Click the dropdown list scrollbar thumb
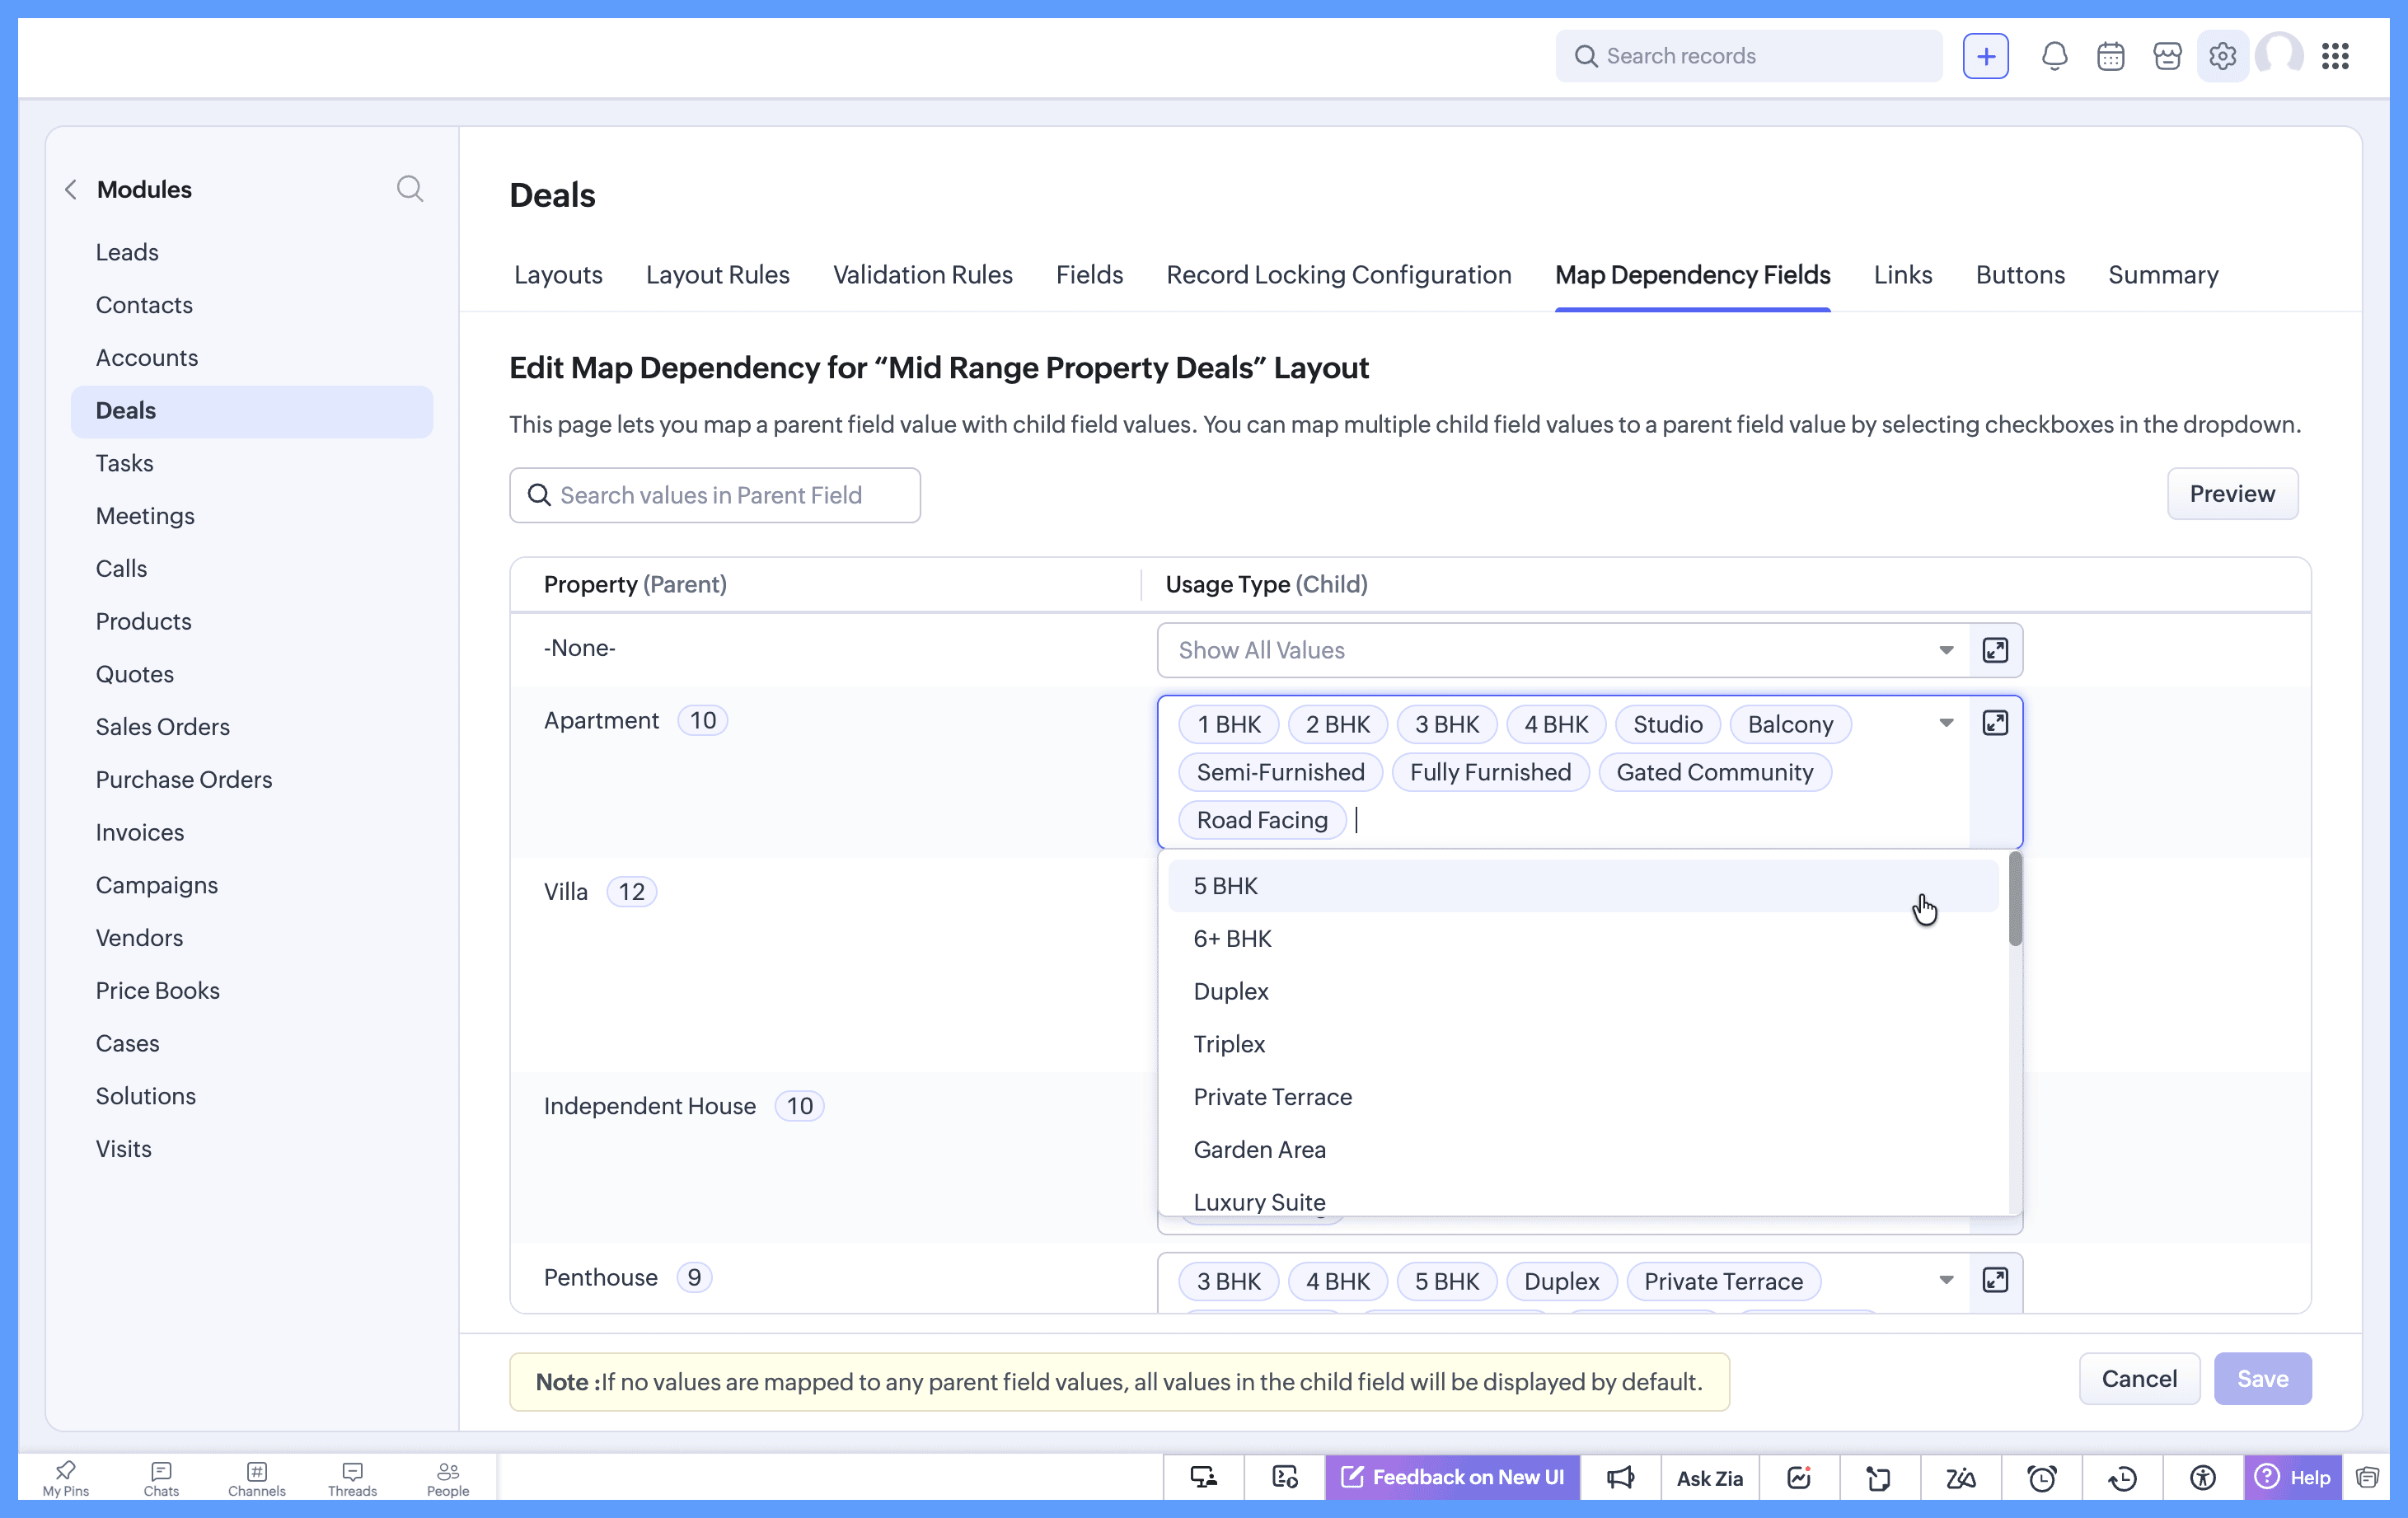The height and width of the screenshot is (1518, 2408). [x=2015, y=899]
